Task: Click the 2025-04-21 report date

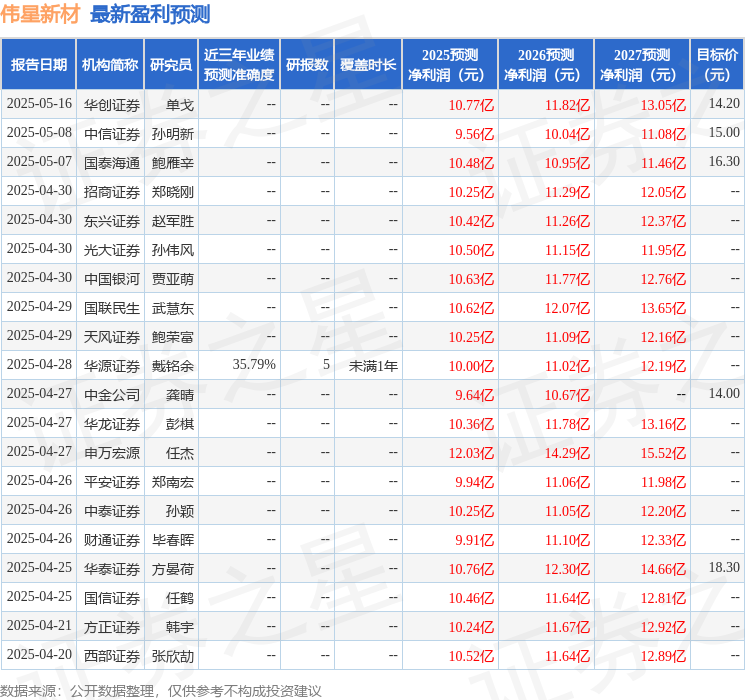Action: pyautogui.click(x=39, y=625)
